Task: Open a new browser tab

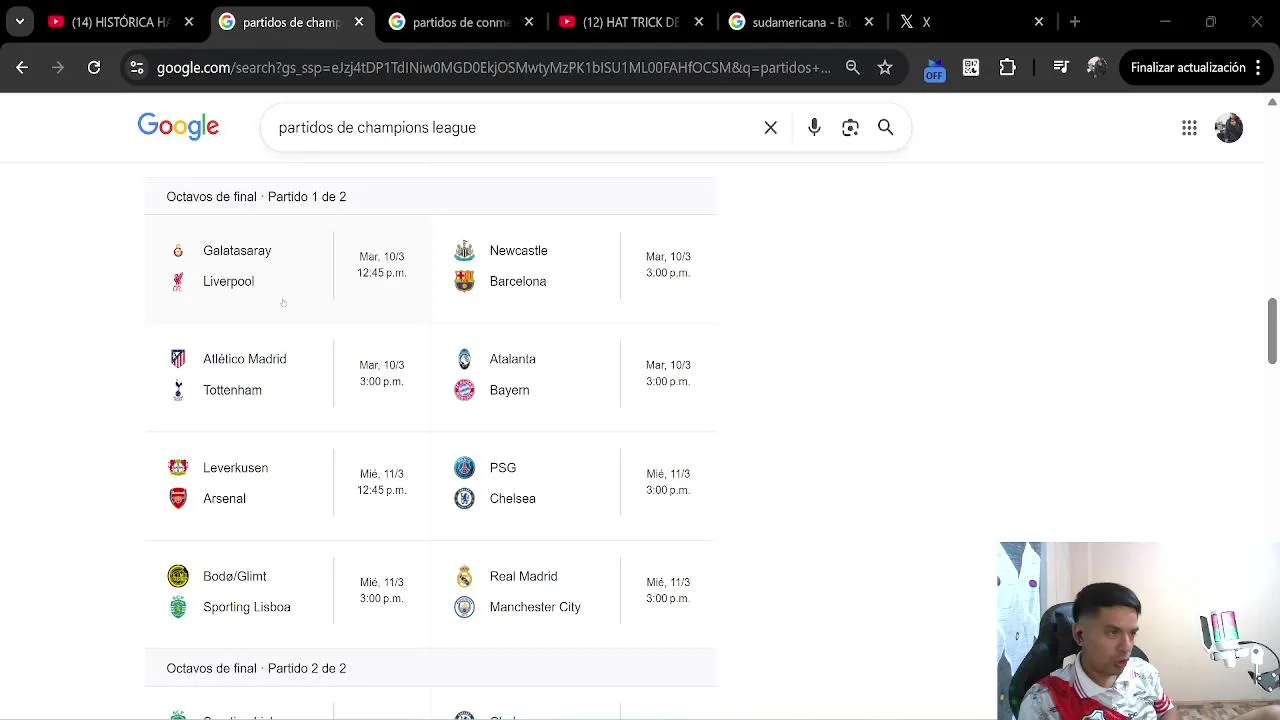Action: point(1075,21)
